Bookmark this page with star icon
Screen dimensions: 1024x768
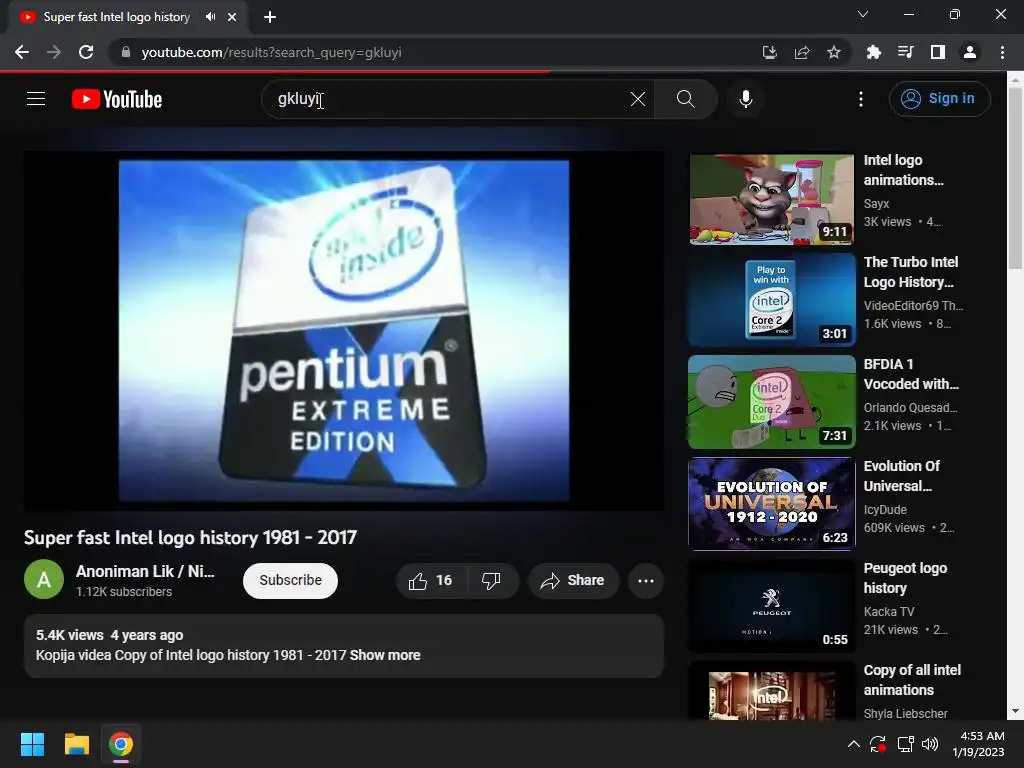click(834, 52)
